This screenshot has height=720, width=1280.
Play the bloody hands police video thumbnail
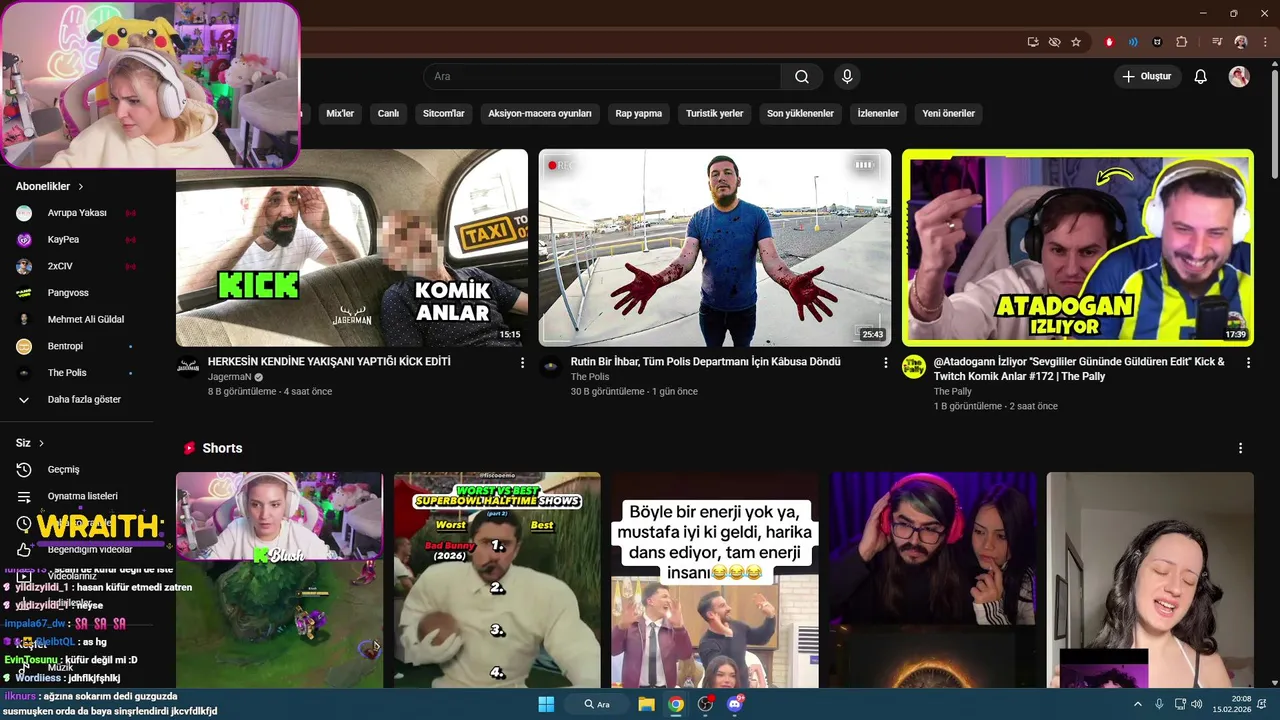[715, 248]
